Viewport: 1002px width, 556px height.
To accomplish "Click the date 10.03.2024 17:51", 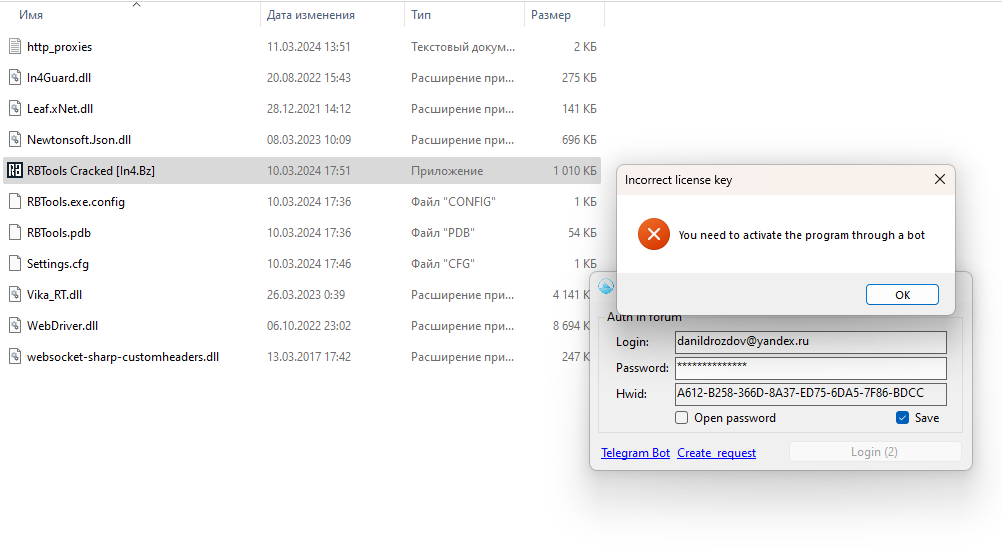I will click(x=309, y=171).
